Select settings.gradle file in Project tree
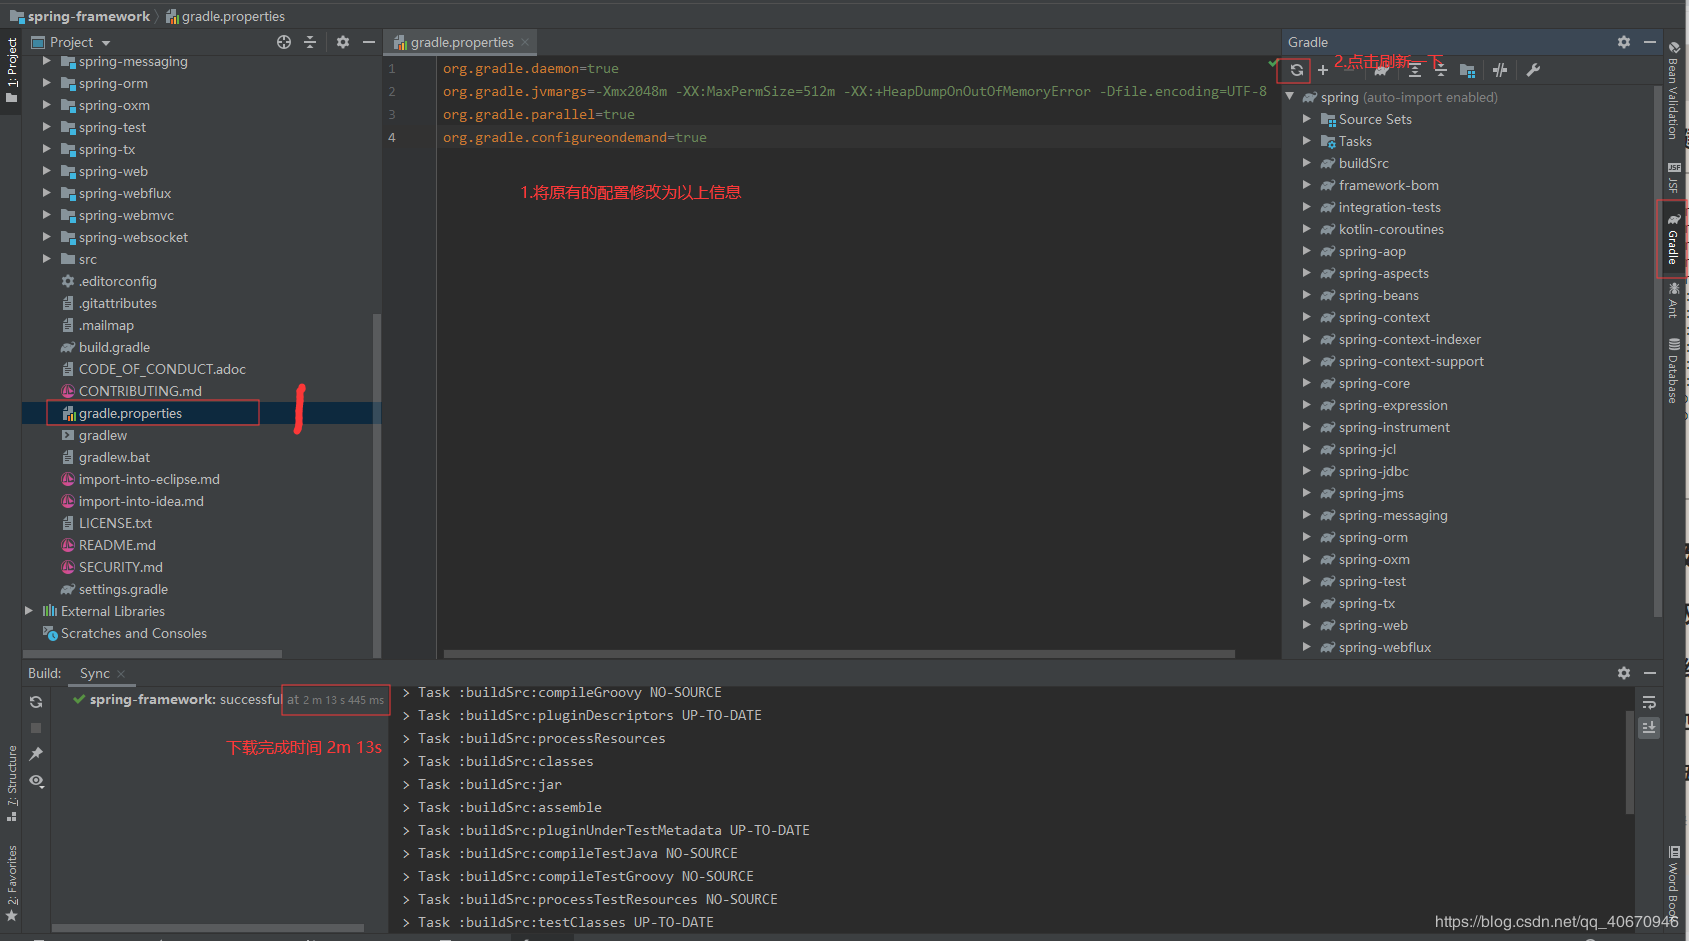This screenshot has height=941, width=1689. click(123, 589)
